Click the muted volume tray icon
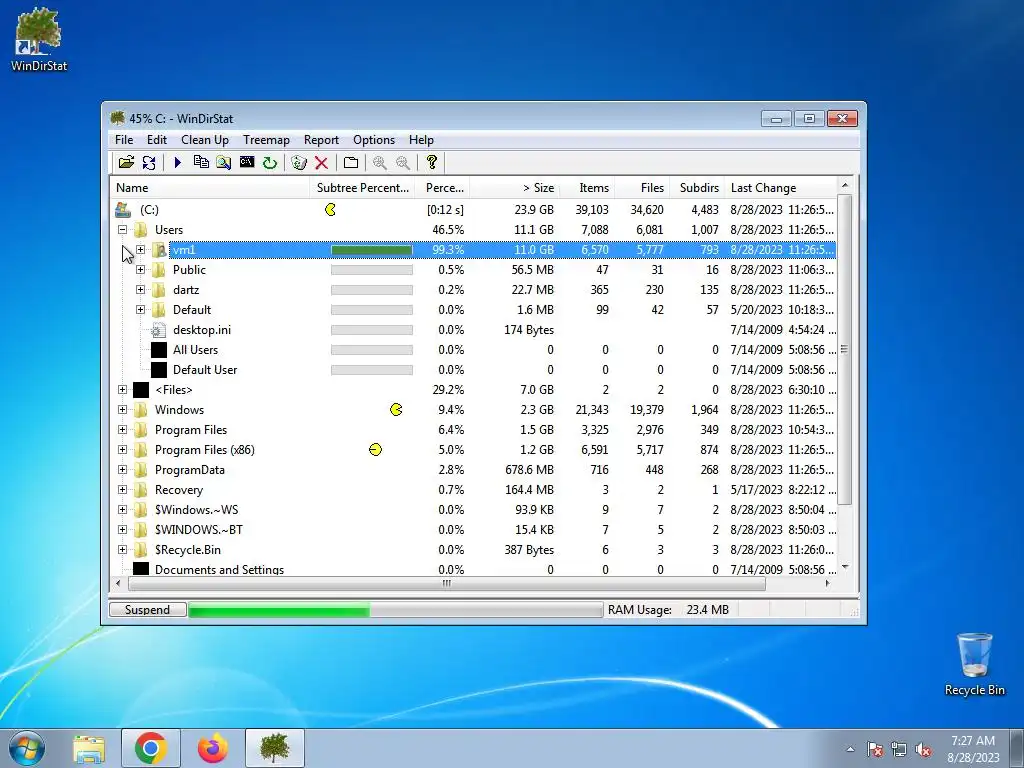The width and height of the screenshot is (1024, 768). click(923, 749)
